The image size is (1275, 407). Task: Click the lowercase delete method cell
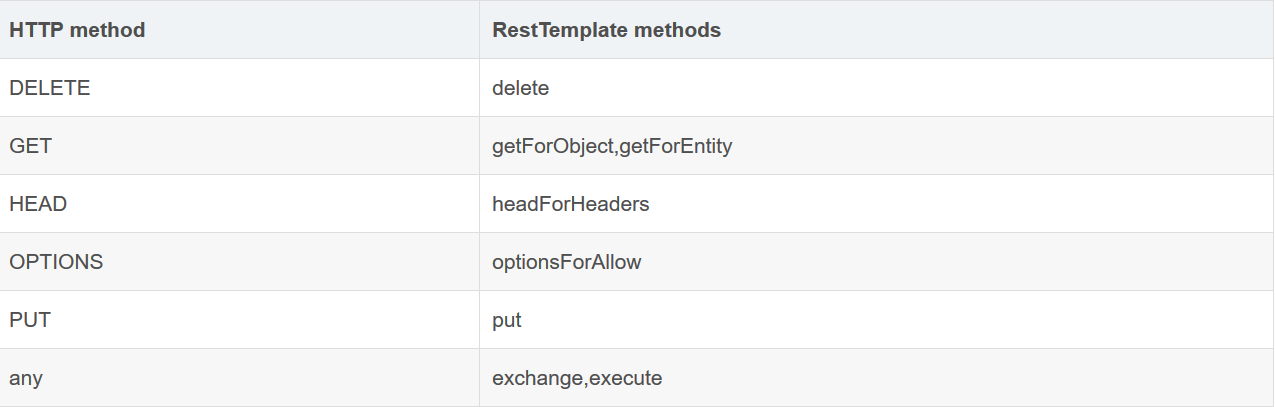pos(877,88)
